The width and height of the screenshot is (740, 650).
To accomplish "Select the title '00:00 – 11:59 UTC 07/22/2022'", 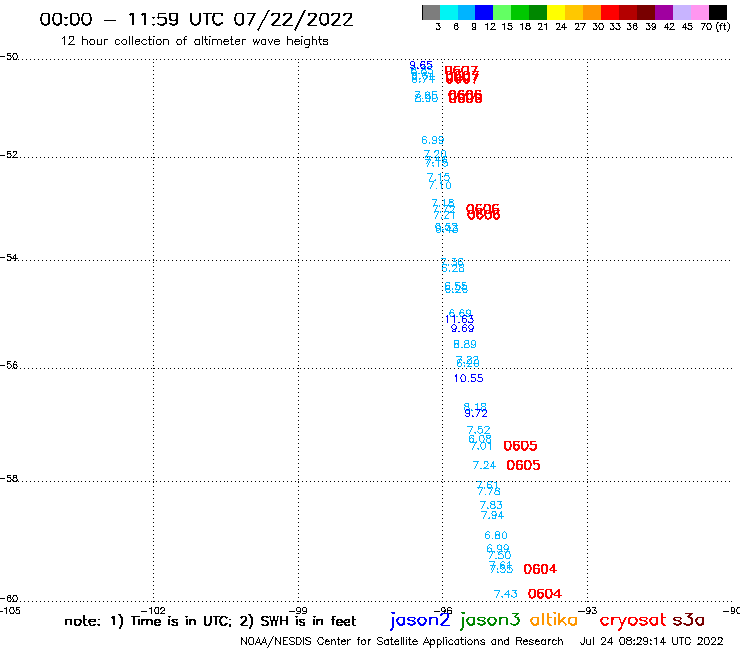I will tap(196, 19).
